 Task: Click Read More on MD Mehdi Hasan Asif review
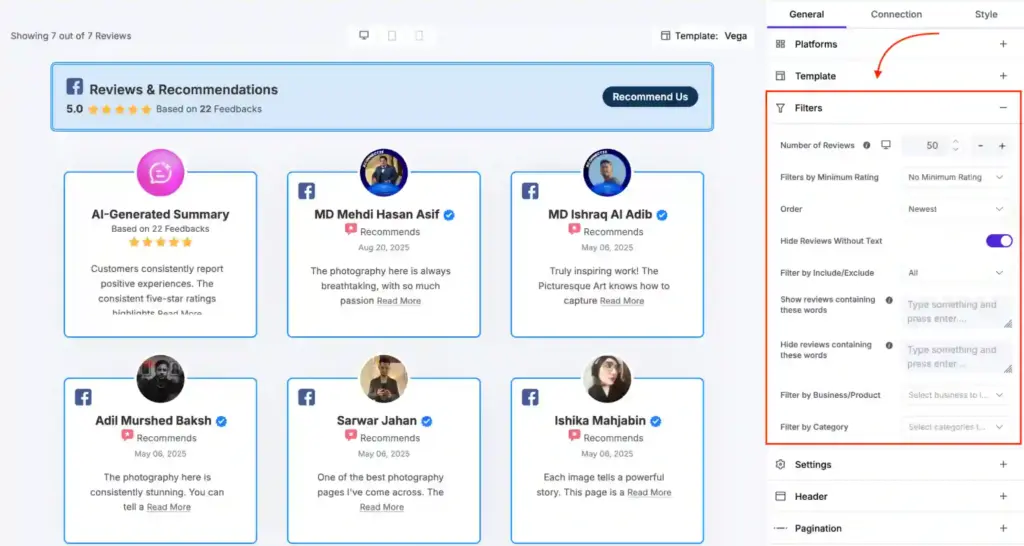click(398, 301)
